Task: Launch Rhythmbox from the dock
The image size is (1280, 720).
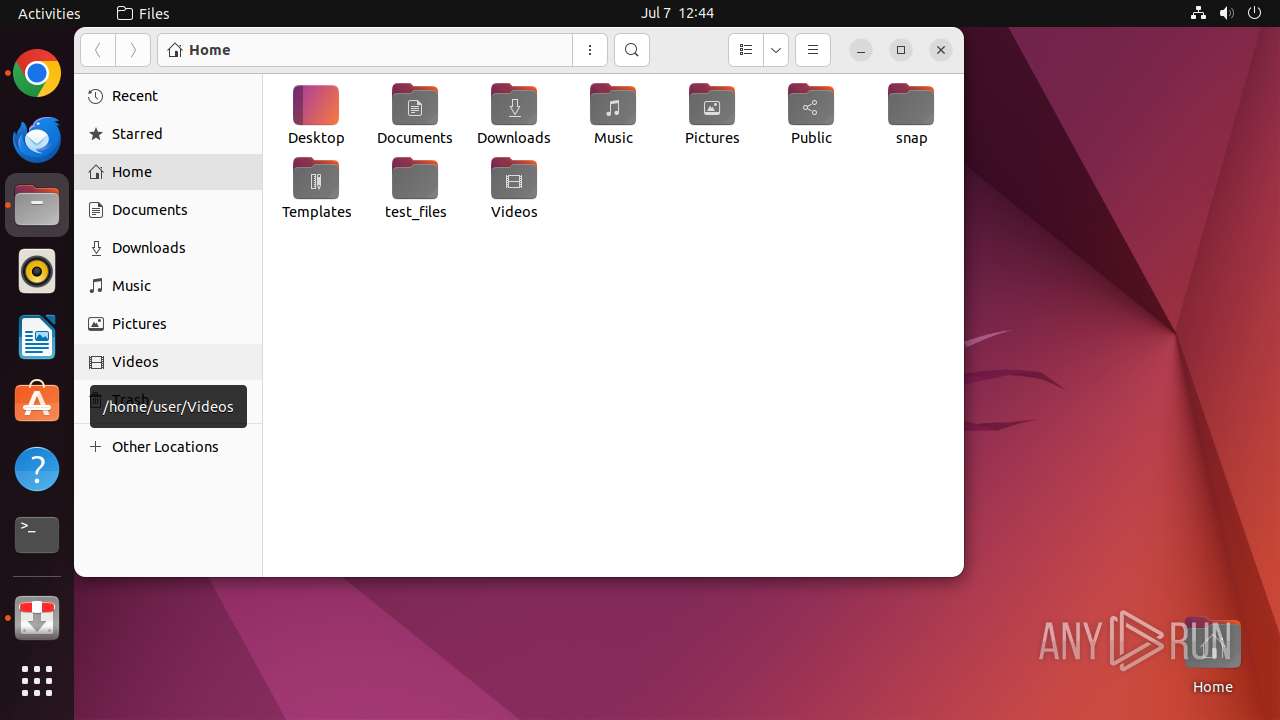Action: (x=37, y=271)
